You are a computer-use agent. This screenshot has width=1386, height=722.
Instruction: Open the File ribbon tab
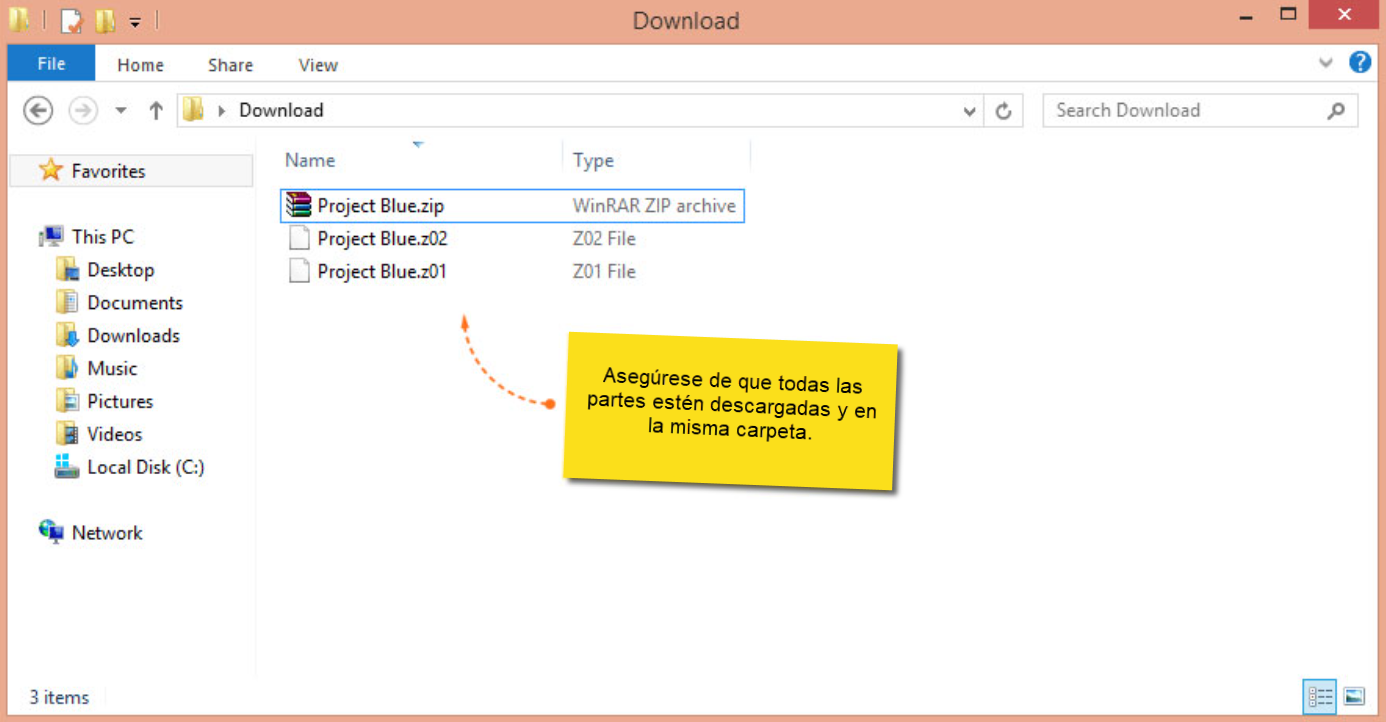[51, 64]
